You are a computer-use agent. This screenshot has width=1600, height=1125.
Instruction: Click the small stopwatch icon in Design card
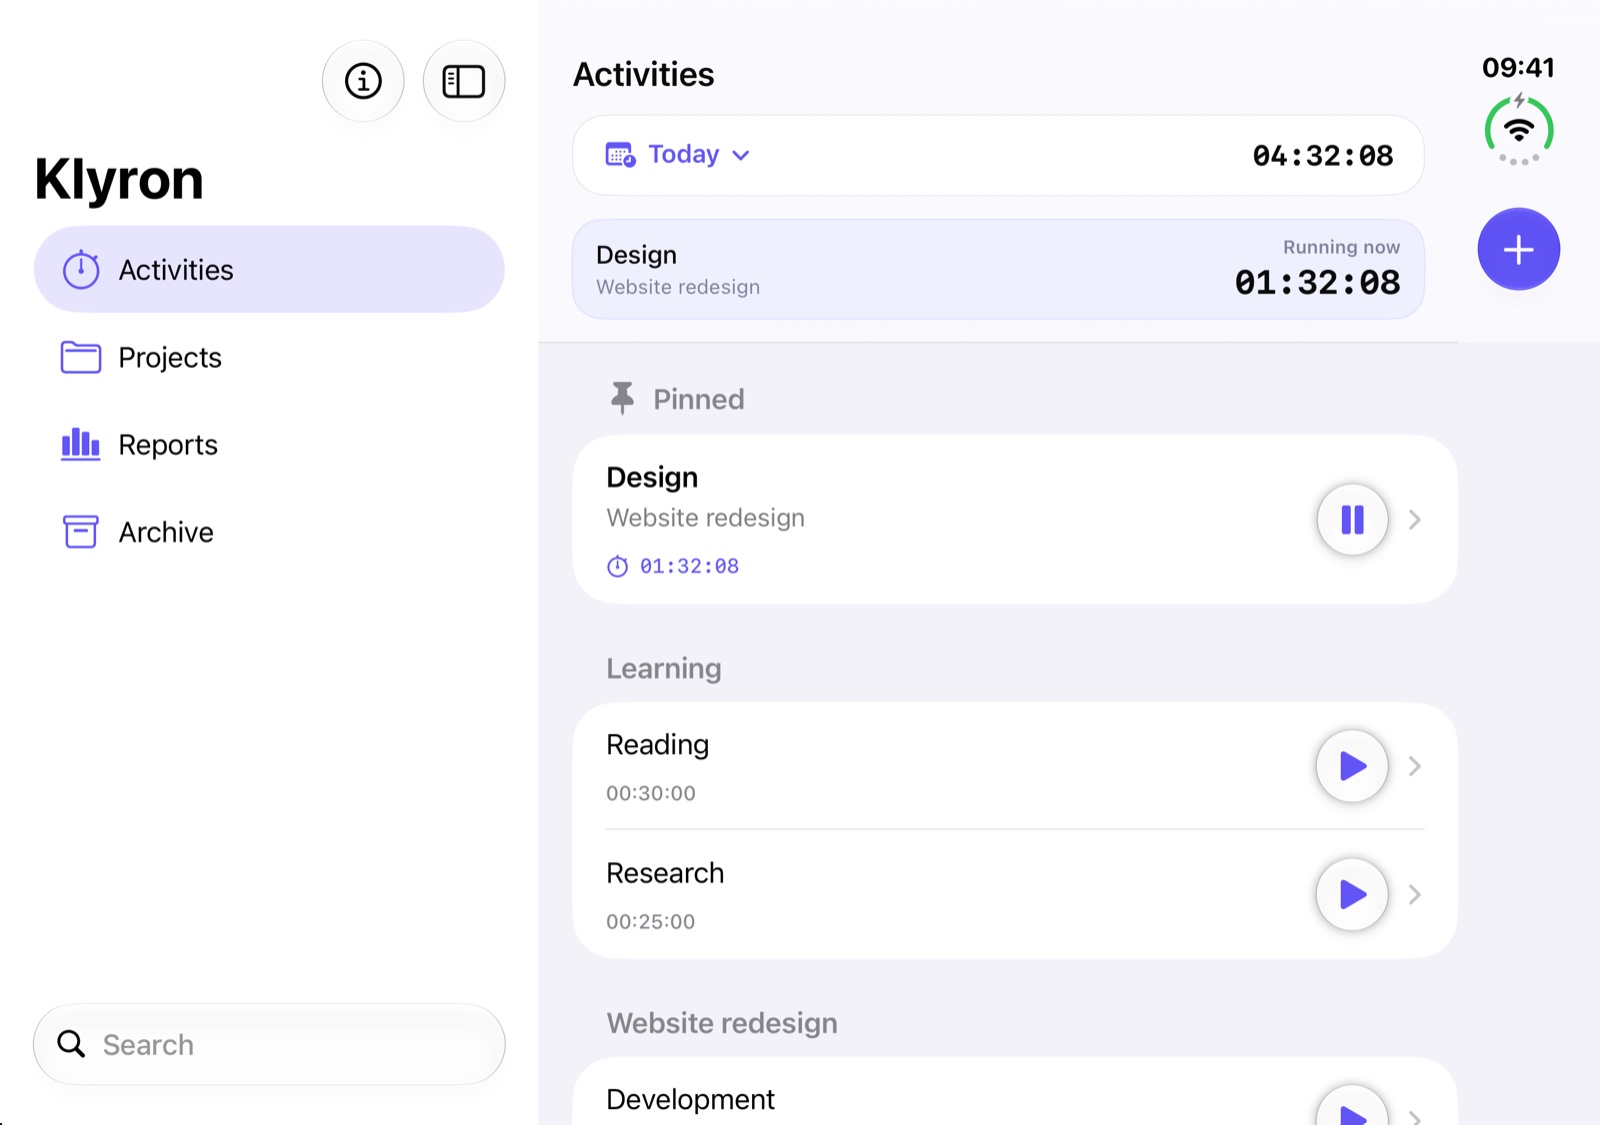click(618, 566)
